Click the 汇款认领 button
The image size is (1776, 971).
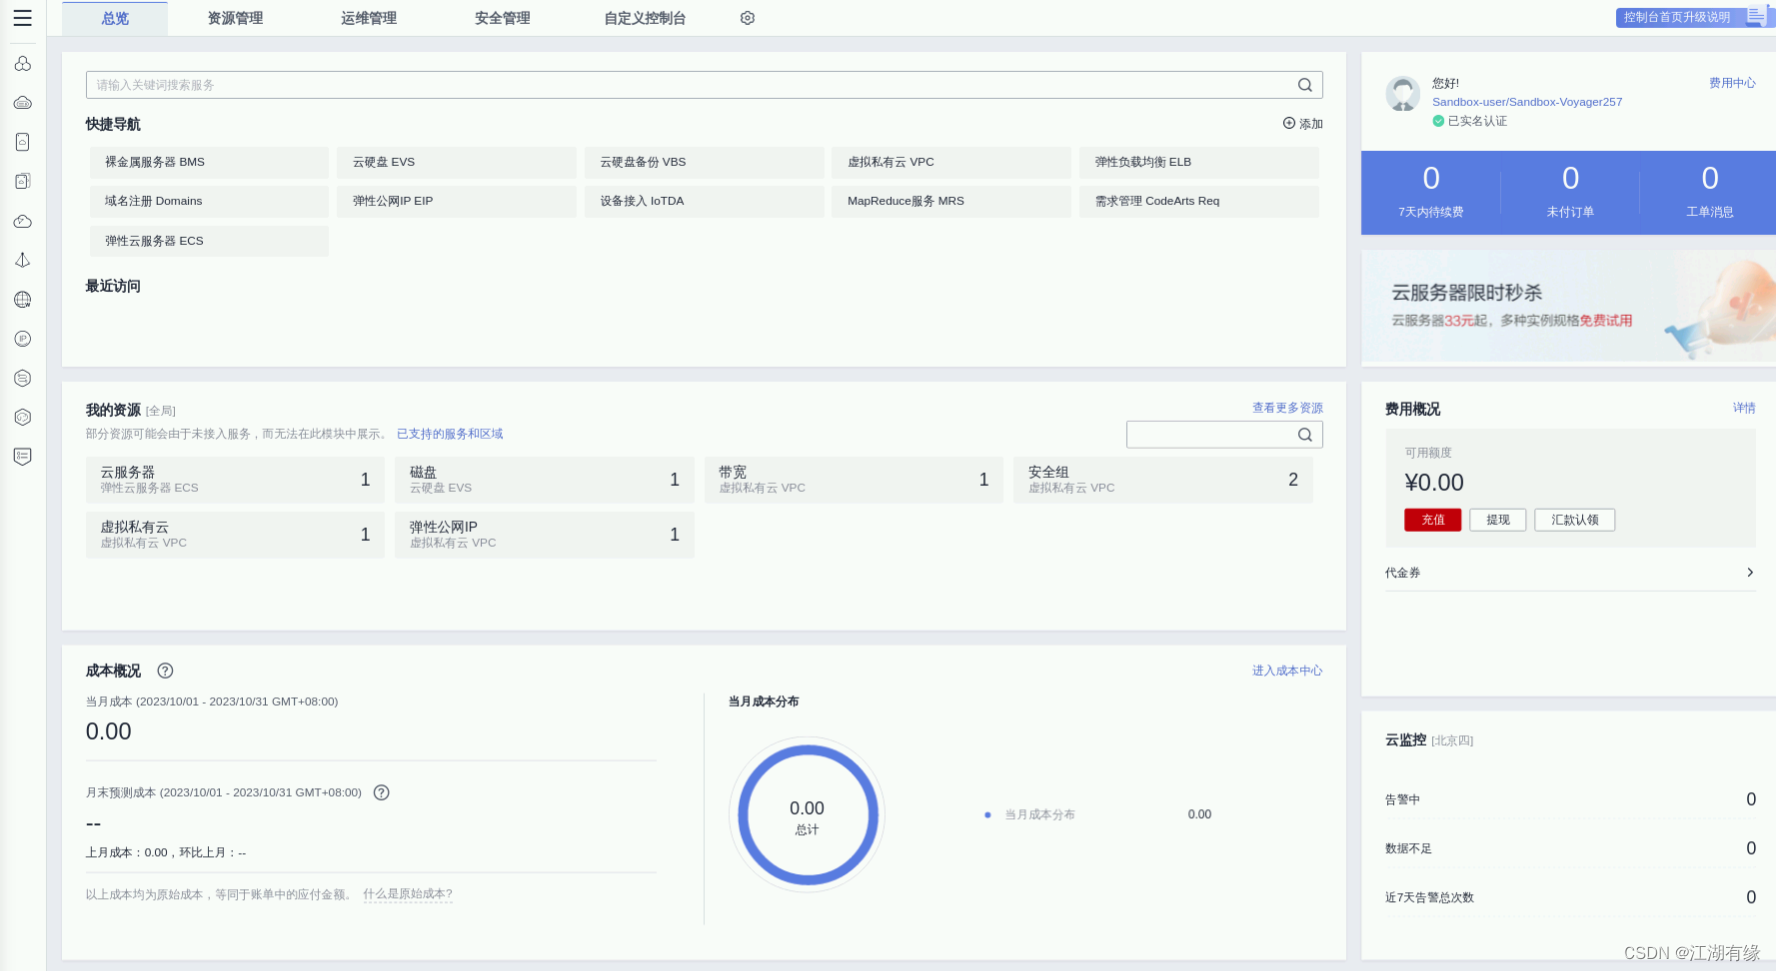pyautogui.click(x=1575, y=520)
